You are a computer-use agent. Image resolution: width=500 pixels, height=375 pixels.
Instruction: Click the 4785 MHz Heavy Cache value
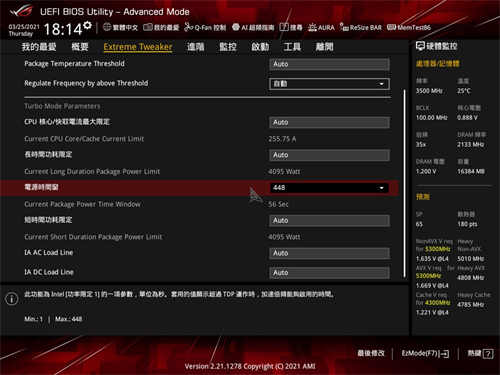(471, 305)
